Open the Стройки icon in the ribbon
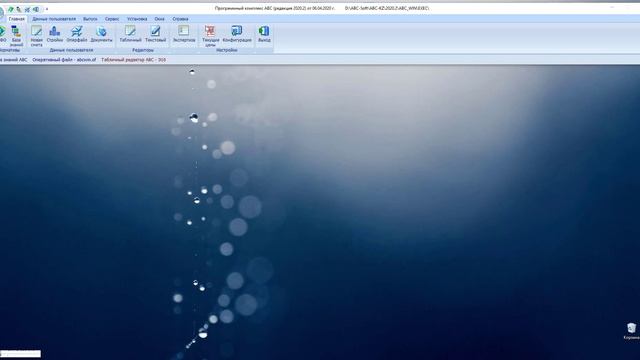Screen dimensions: 640x360 click(x=55, y=34)
